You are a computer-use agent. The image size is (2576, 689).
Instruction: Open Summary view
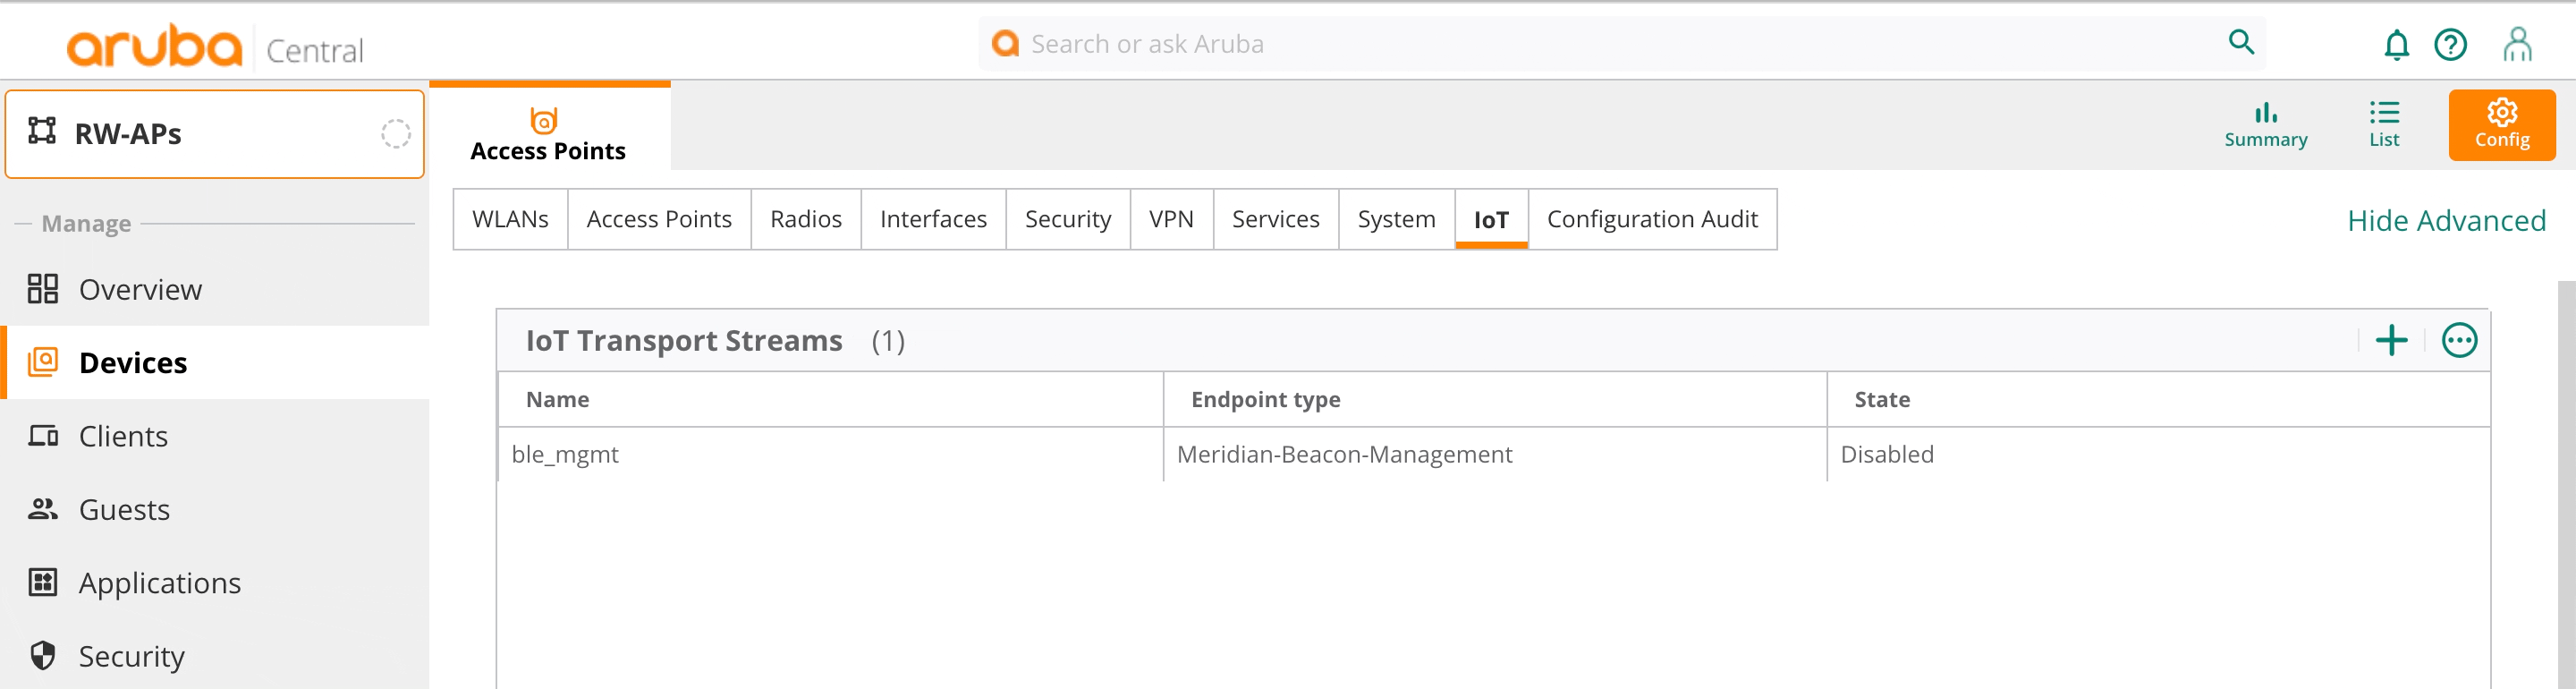(x=2265, y=125)
